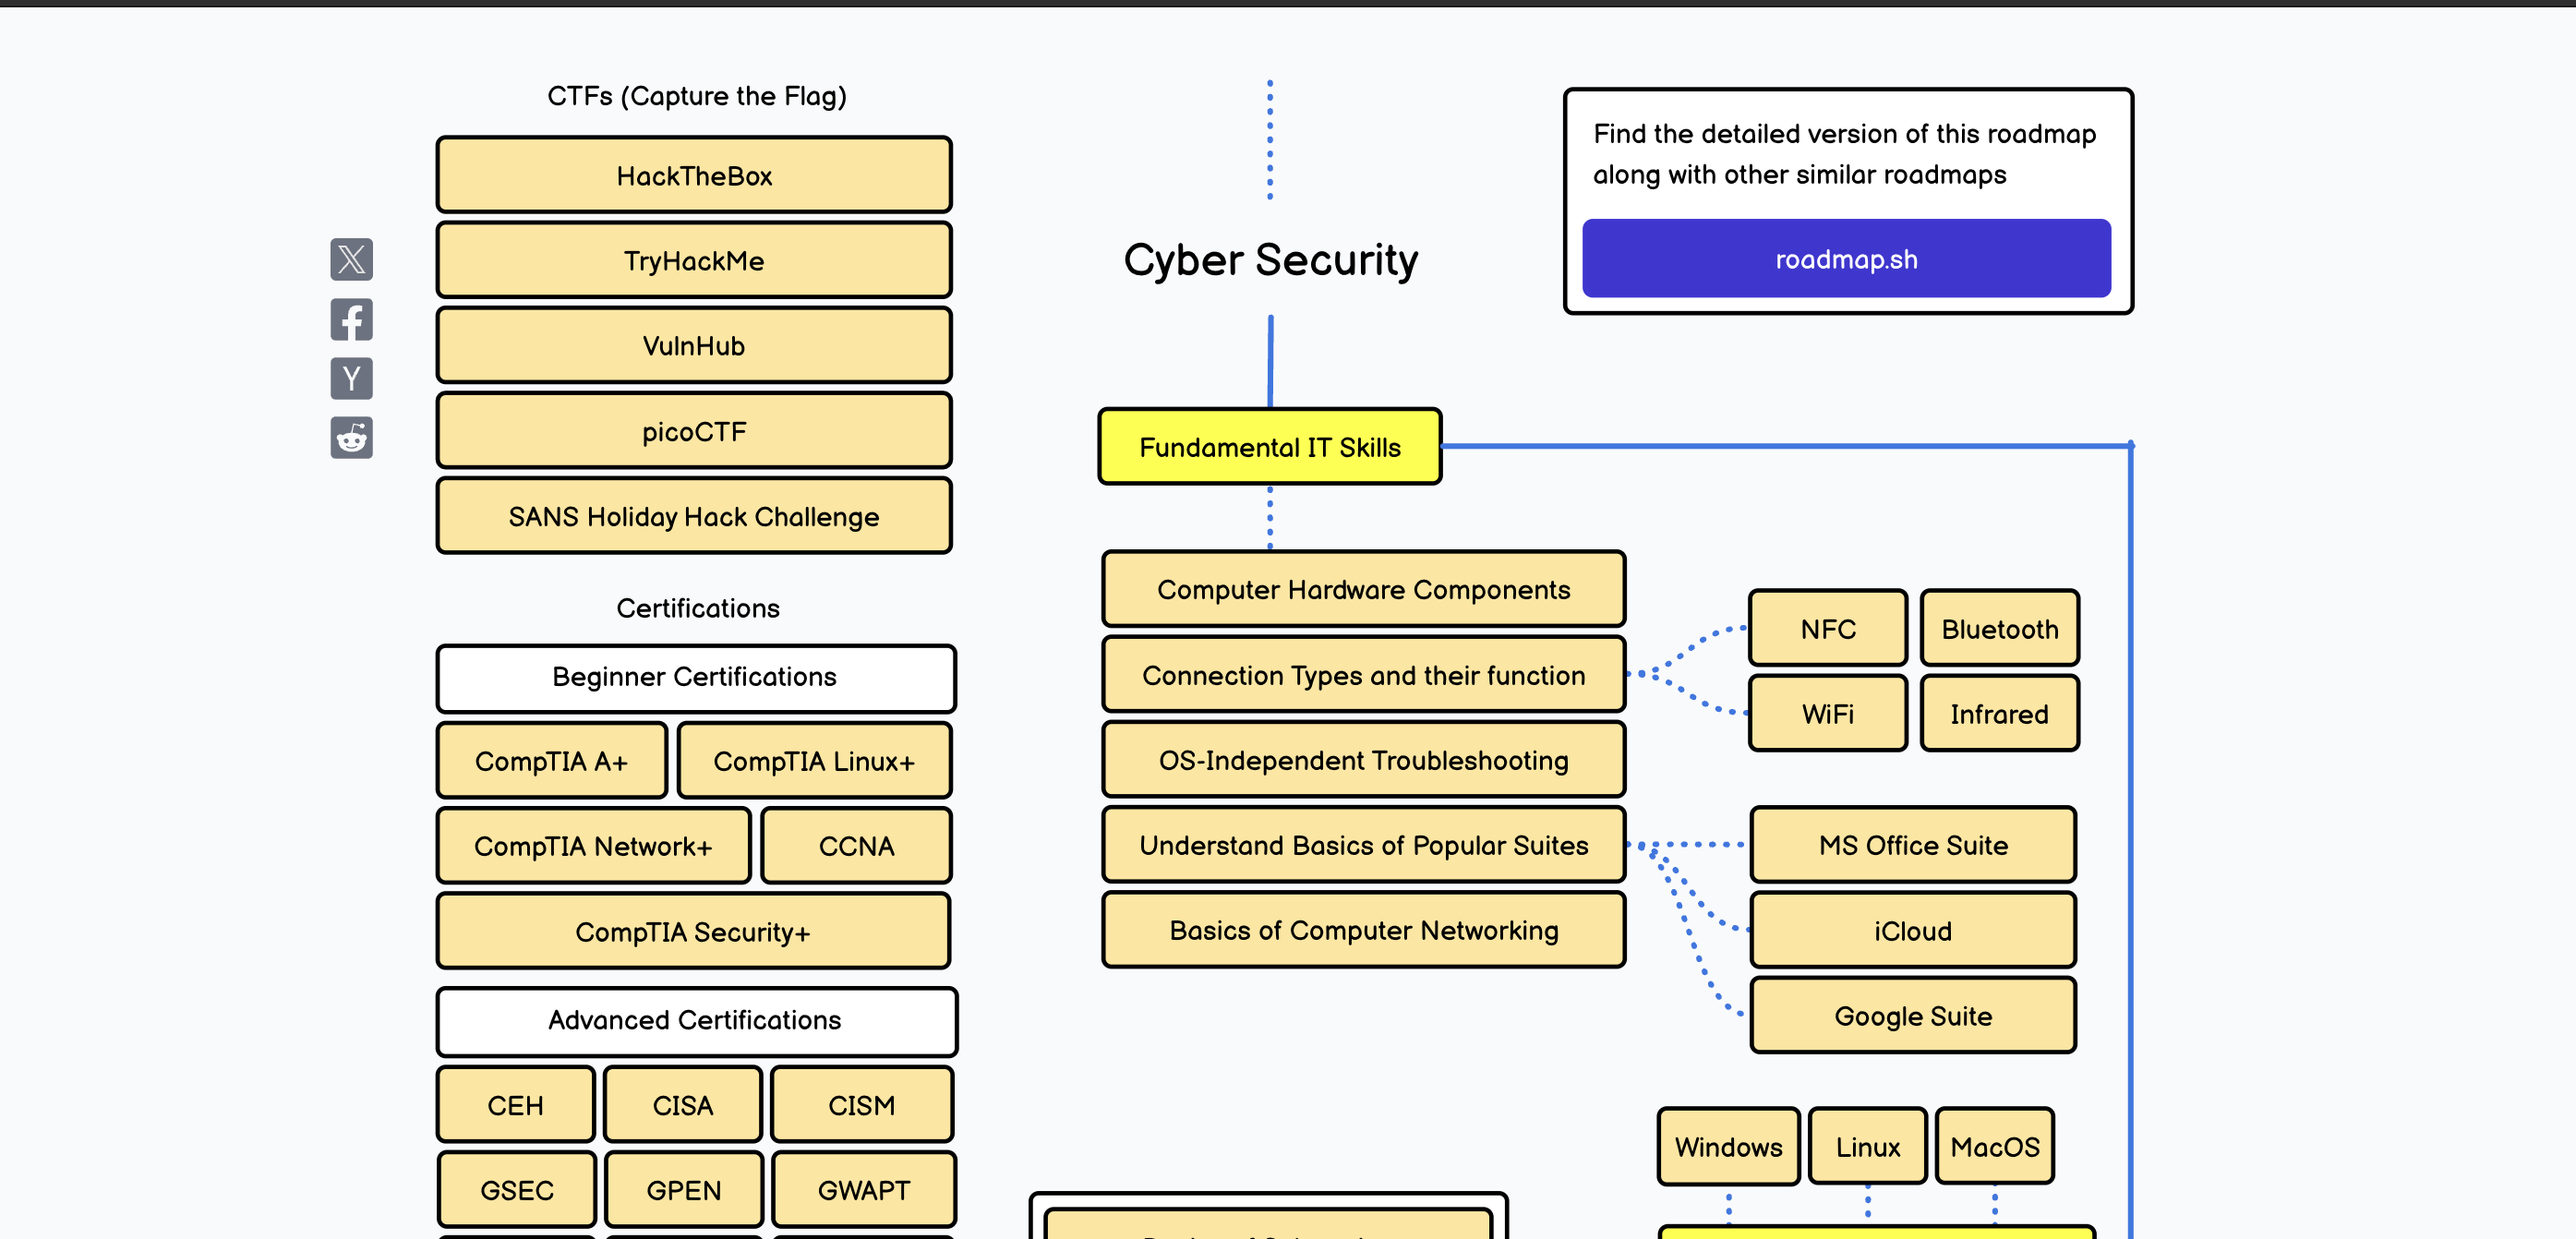Expand the Advanced Certifications section
This screenshot has height=1239, width=2576.
pos(693,1019)
